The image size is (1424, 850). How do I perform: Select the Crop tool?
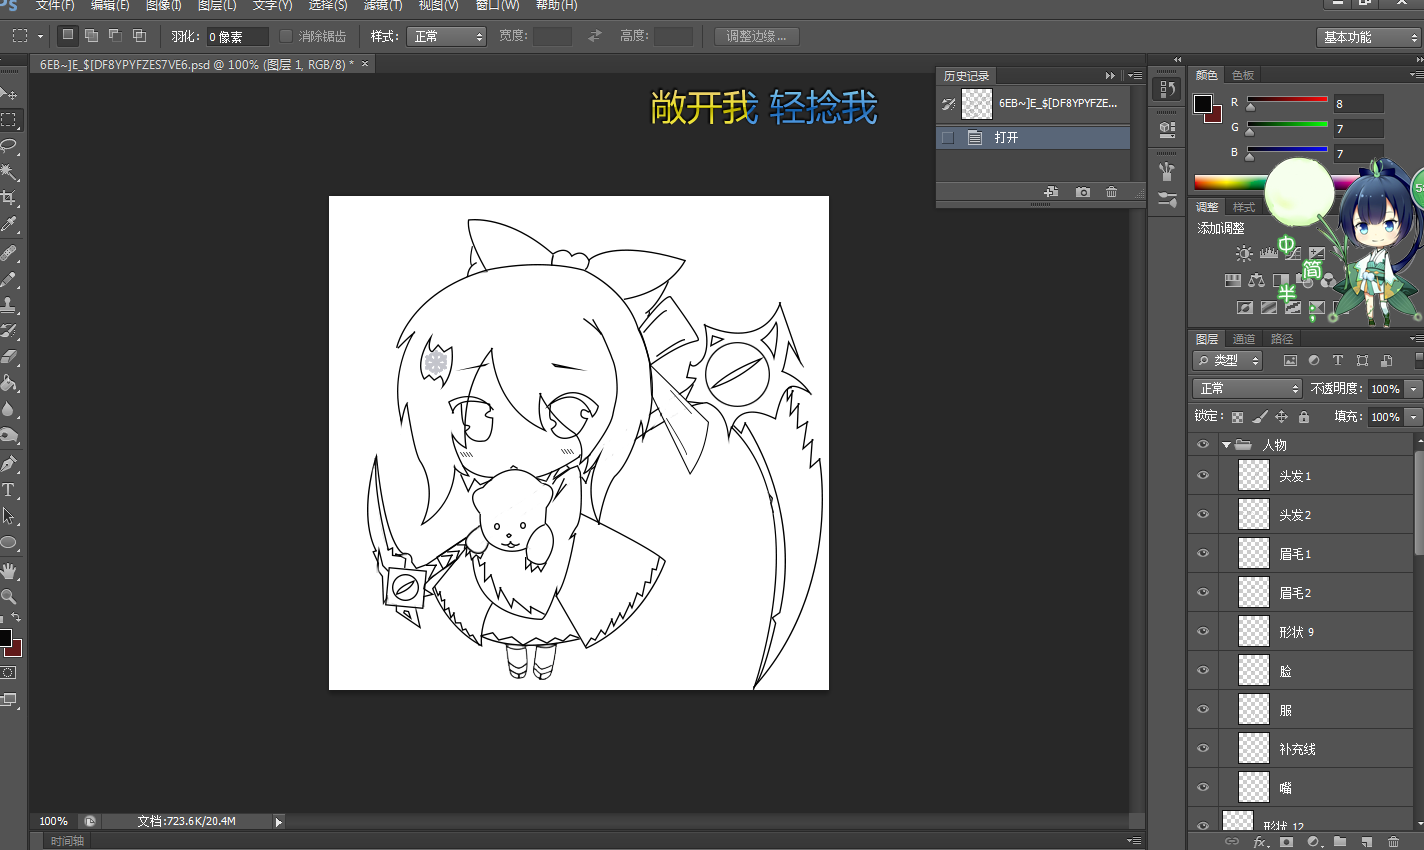point(9,198)
